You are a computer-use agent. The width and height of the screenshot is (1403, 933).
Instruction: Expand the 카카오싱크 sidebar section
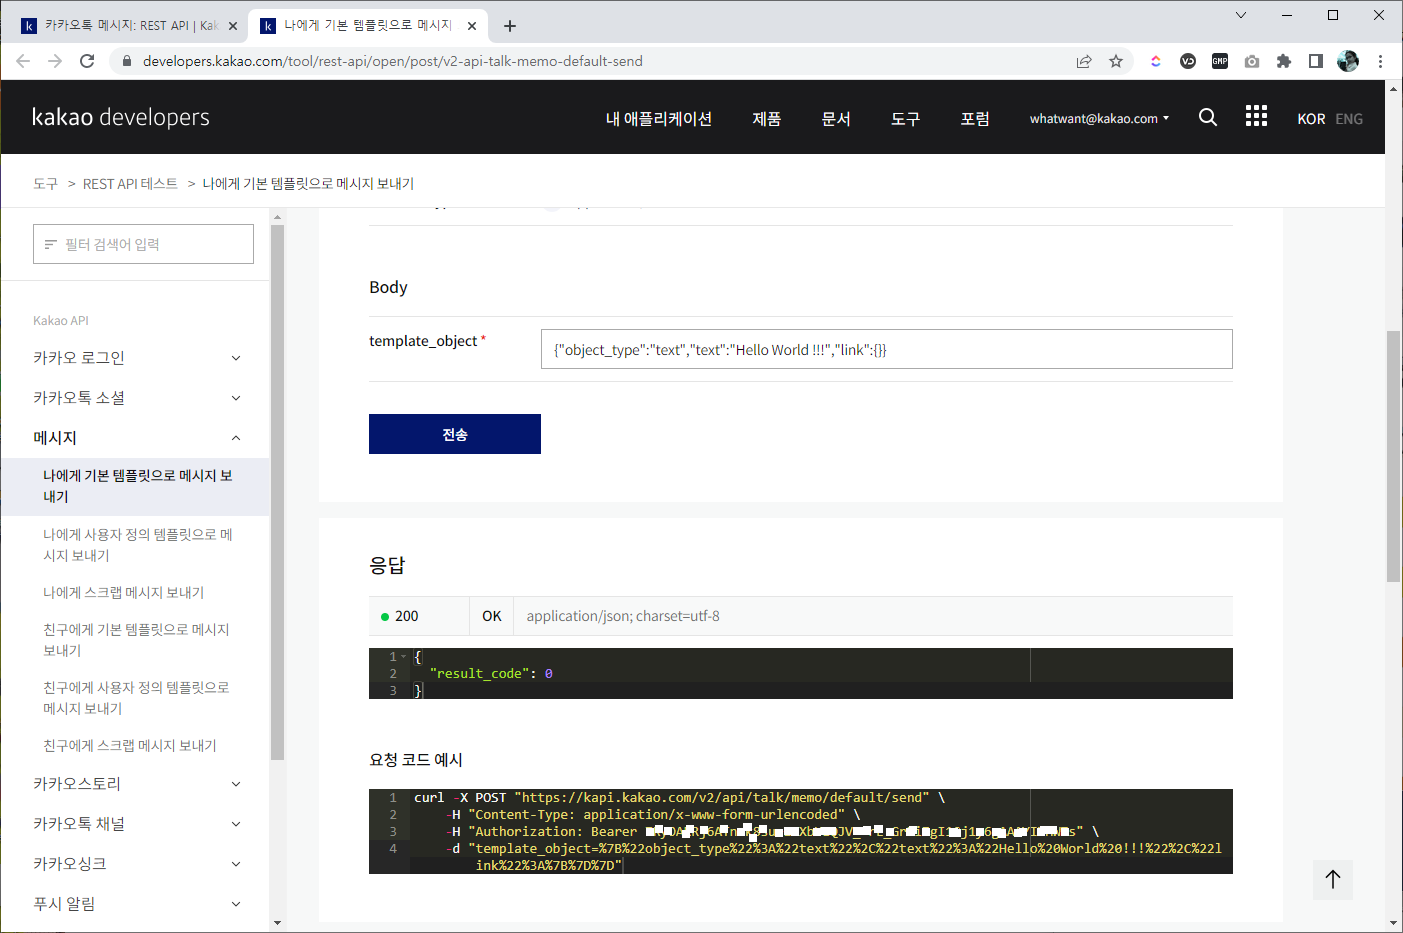pos(236,864)
